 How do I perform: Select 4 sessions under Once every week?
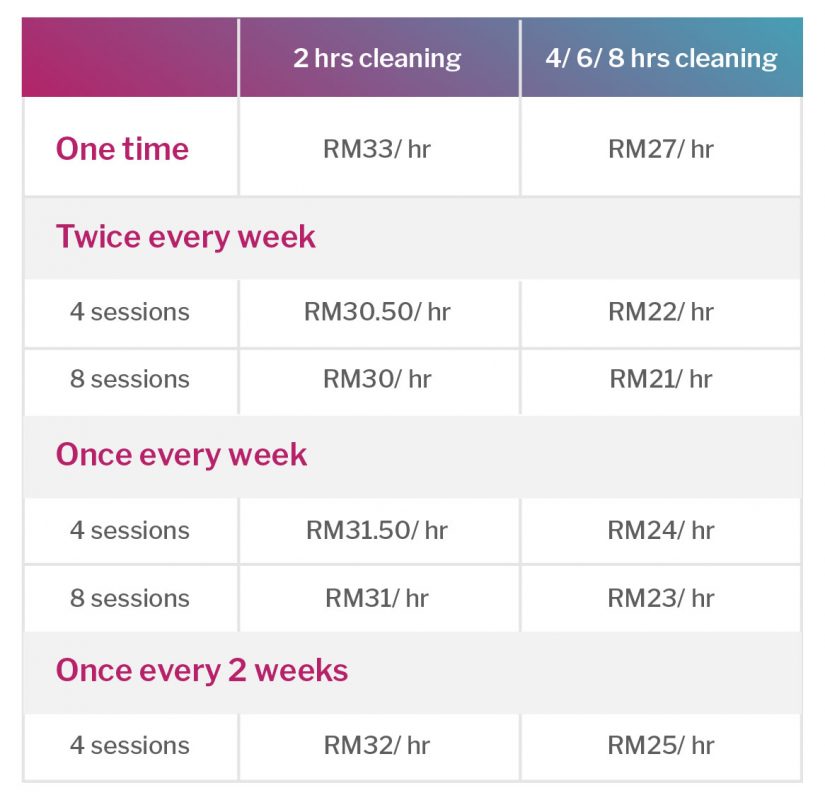click(x=129, y=530)
